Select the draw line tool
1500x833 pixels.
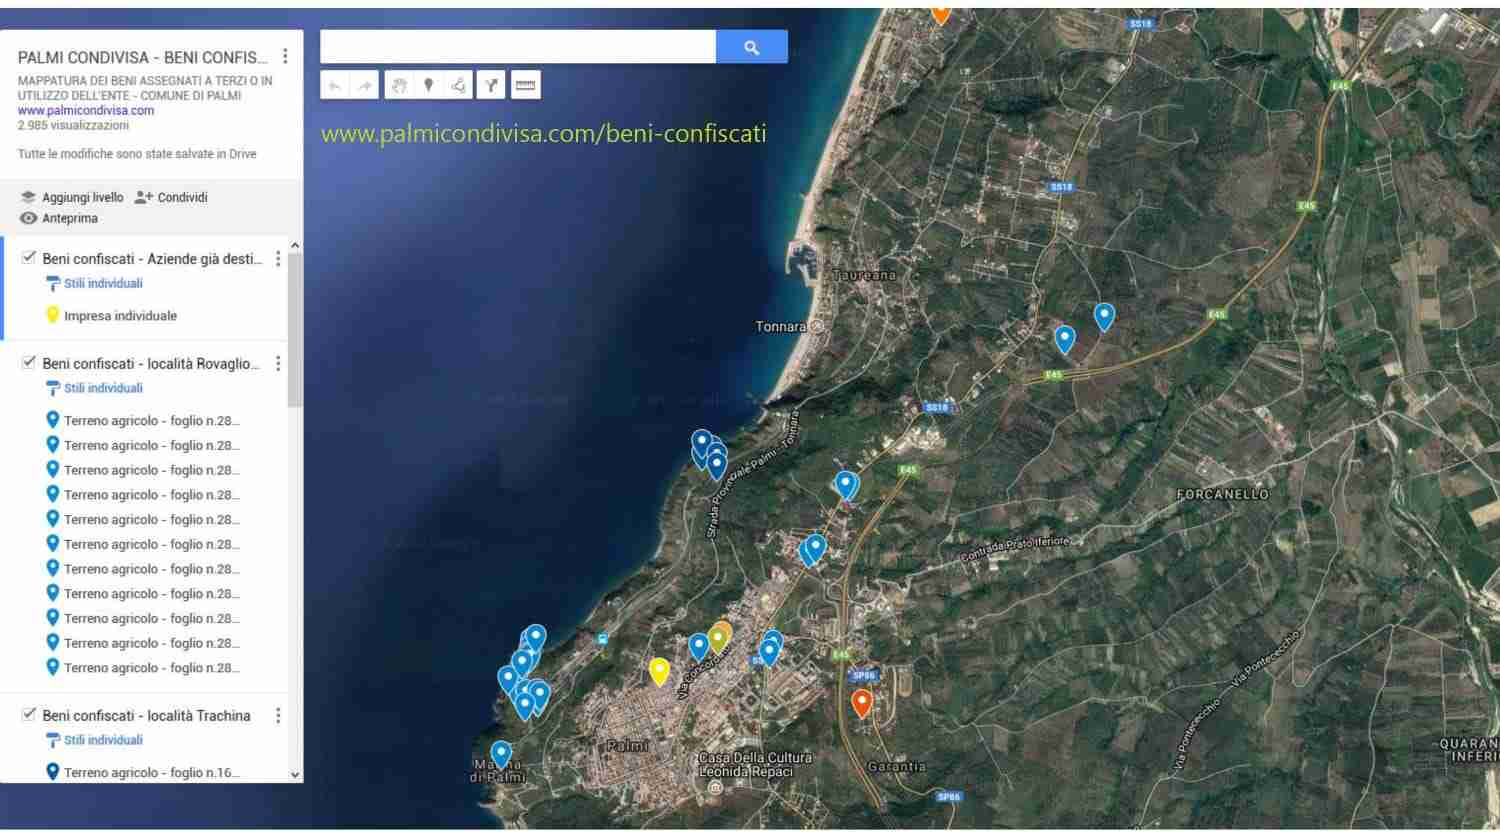click(x=459, y=86)
